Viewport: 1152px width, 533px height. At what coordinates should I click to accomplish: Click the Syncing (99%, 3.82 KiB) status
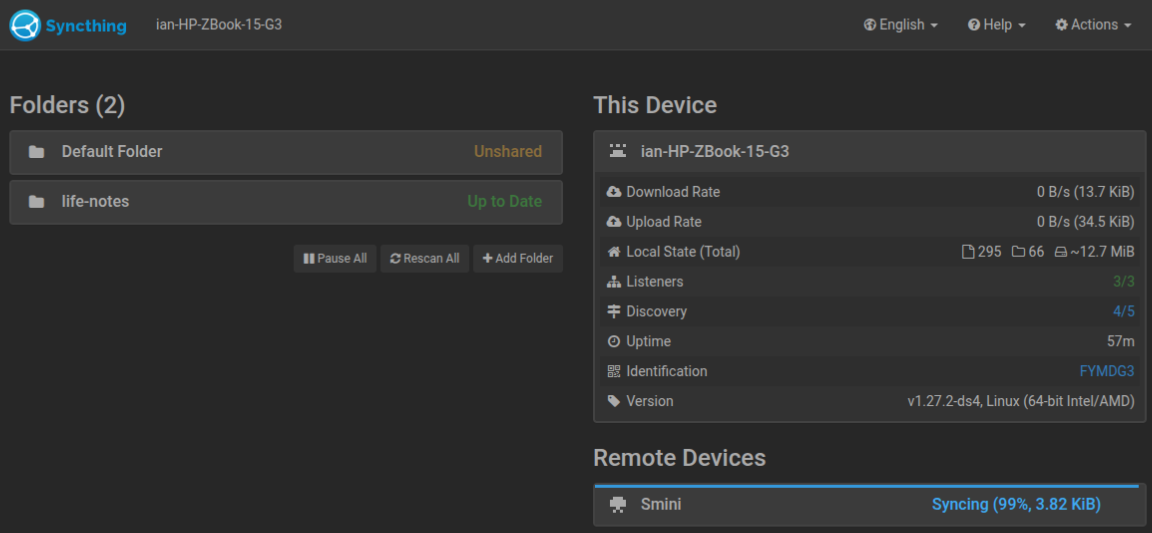pyautogui.click(x=1016, y=504)
